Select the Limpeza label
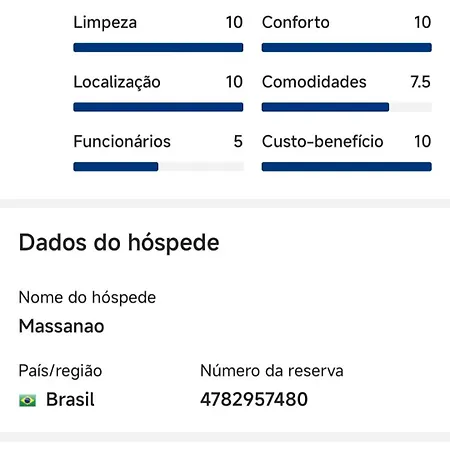Screen dimensions: 450x450 tap(105, 23)
